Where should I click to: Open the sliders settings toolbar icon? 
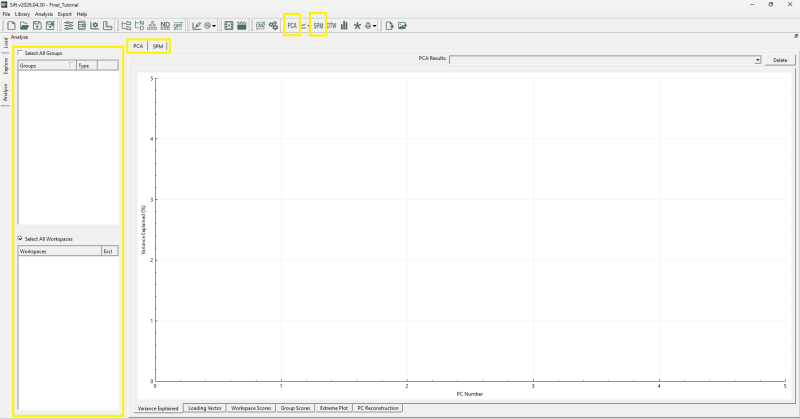pos(68,26)
